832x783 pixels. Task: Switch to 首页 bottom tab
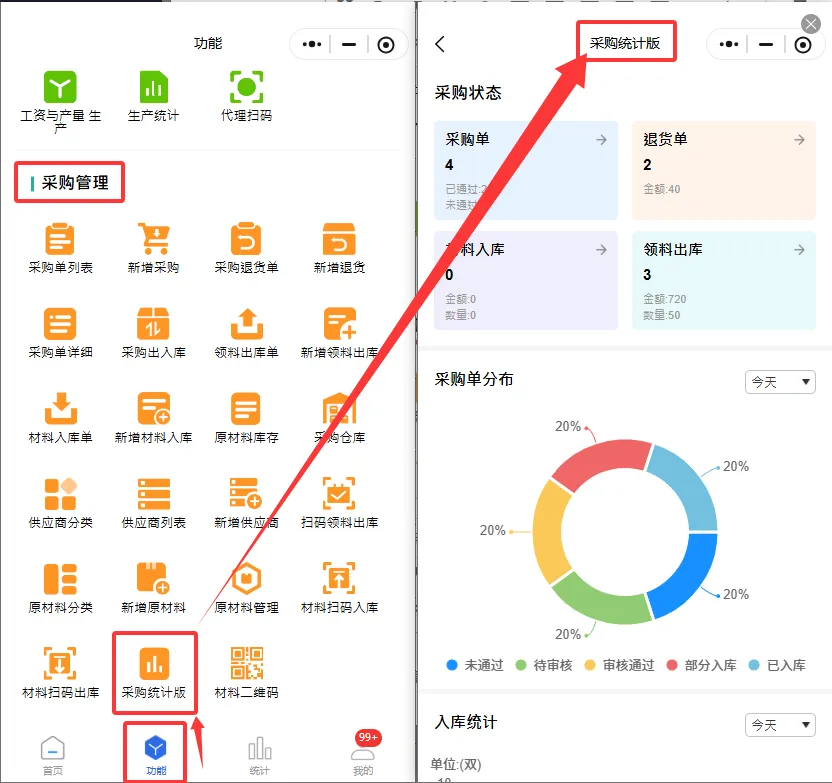(52, 755)
